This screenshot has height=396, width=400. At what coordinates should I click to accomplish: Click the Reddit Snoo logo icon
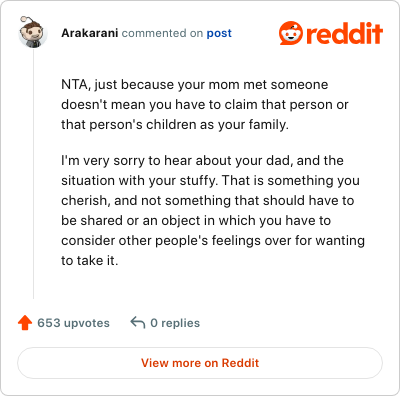(x=291, y=33)
